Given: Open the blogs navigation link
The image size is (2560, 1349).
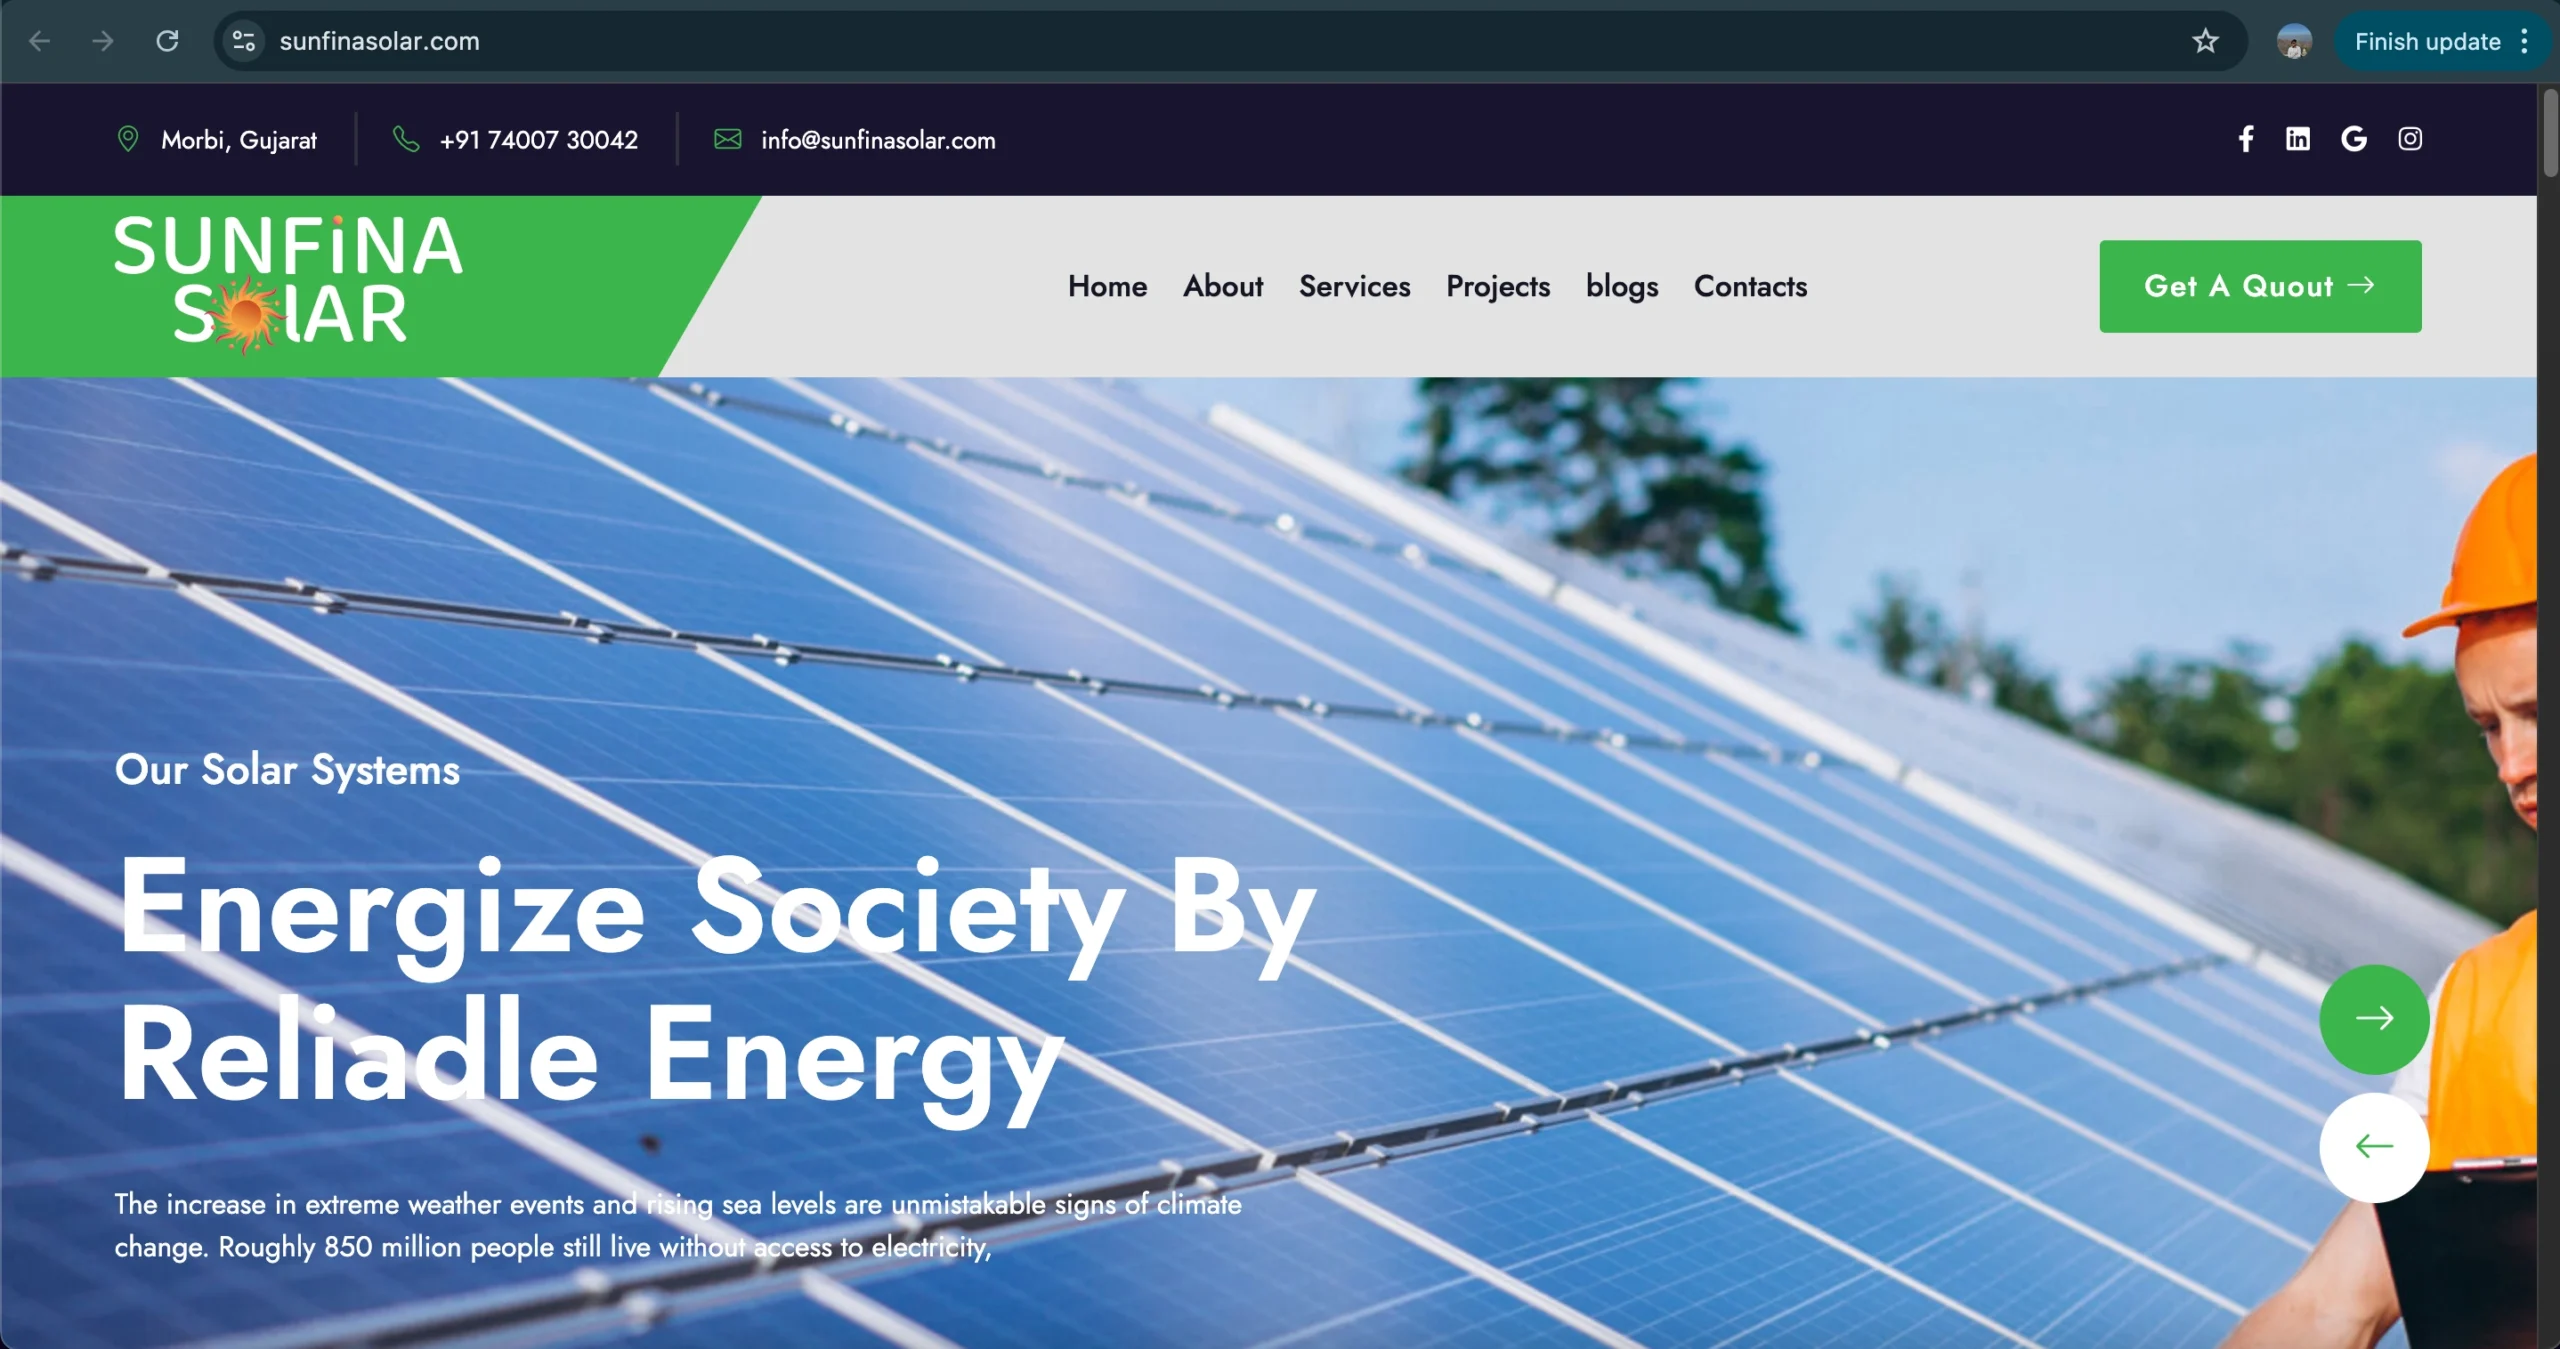Looking at the screenshot, I should pos(1622,286).
